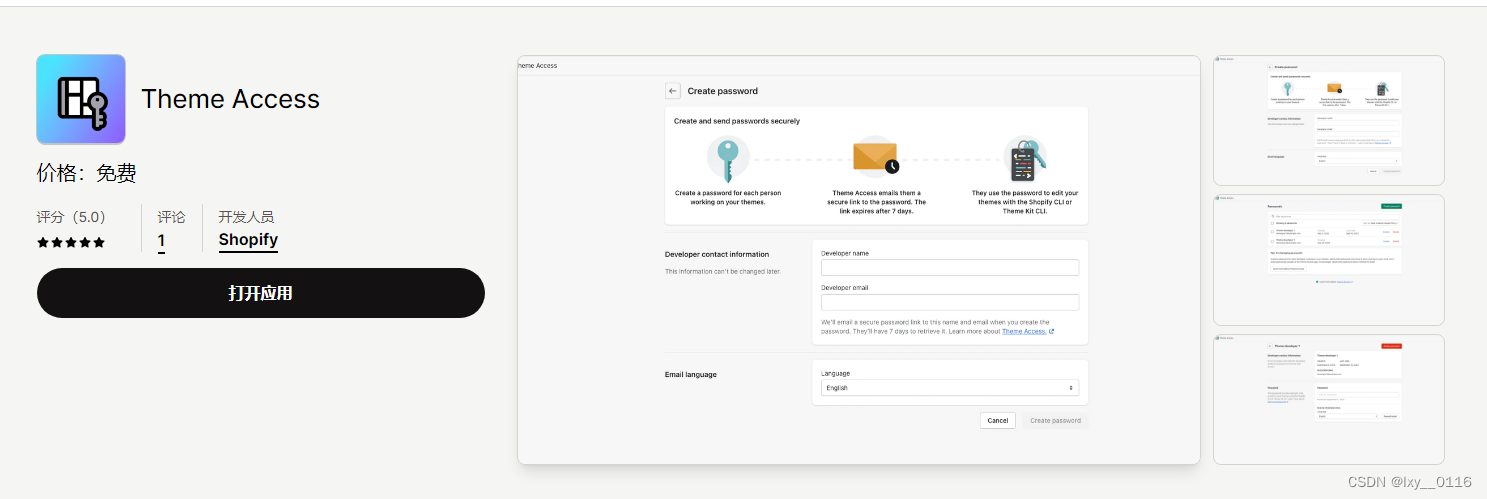Click the 'Developer contact information' label
The height and width of the screenshot is (499, 1487).
click(x=717, y=255)
